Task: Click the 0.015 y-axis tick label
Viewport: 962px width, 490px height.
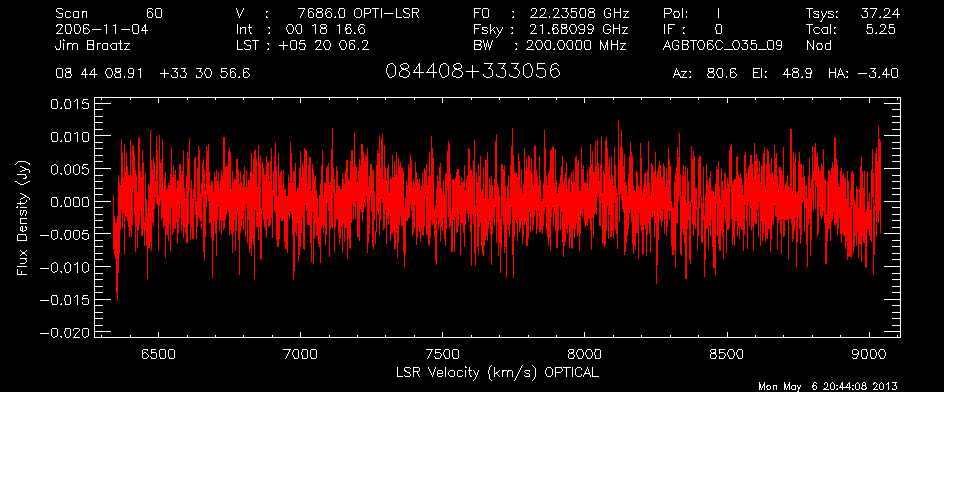Action: (x=70, y=104)
